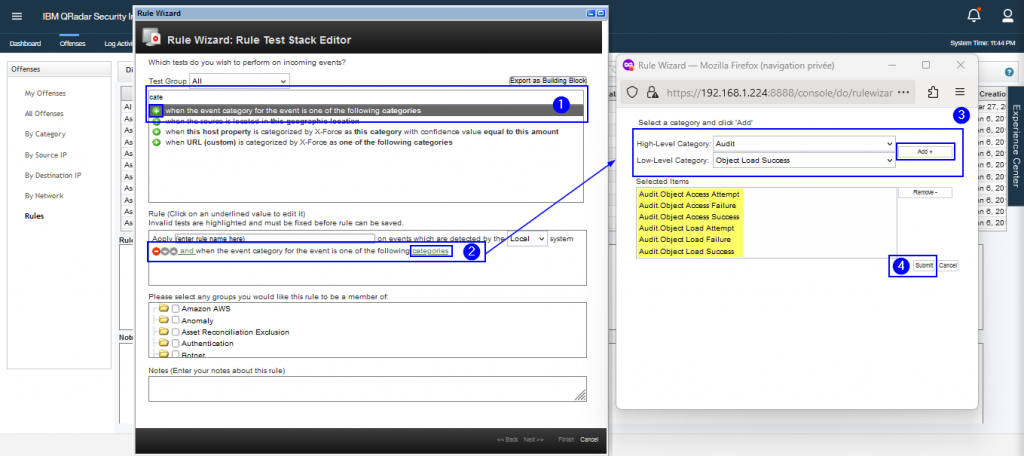Check the Anomaly group checkbox
This screenshot has height=456, width=1024.
(x=176, y=320)
